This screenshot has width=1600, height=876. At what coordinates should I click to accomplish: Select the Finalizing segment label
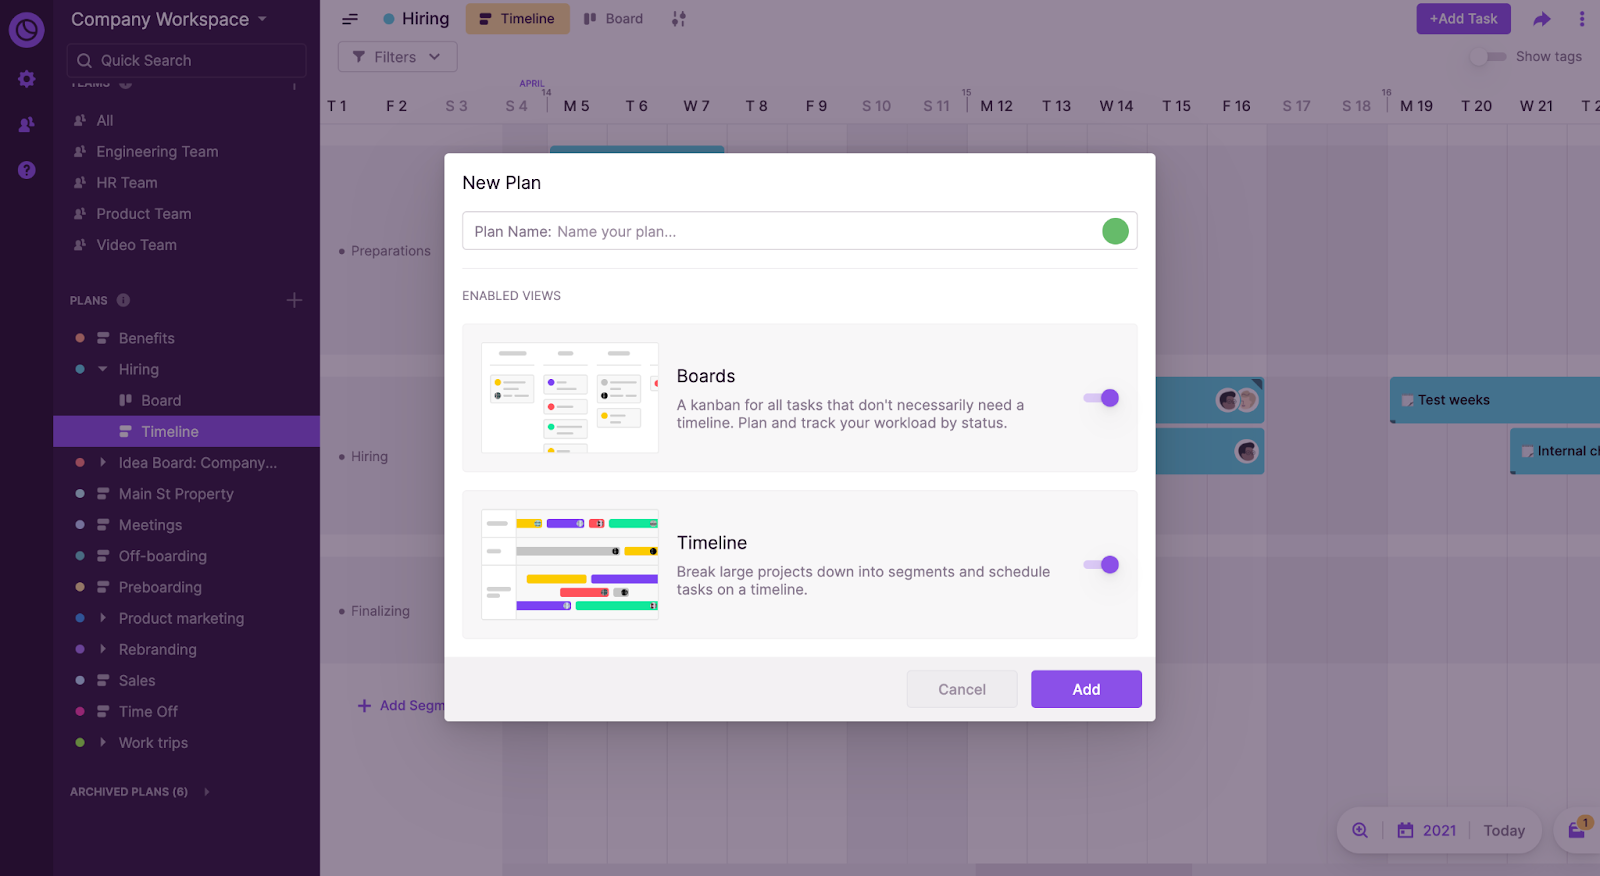(x=380, y=611)
